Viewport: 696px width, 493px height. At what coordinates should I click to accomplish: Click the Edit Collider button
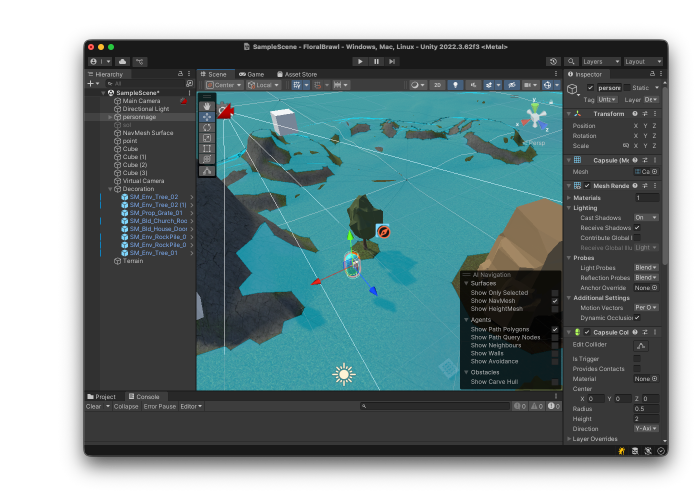click(641, 345)
